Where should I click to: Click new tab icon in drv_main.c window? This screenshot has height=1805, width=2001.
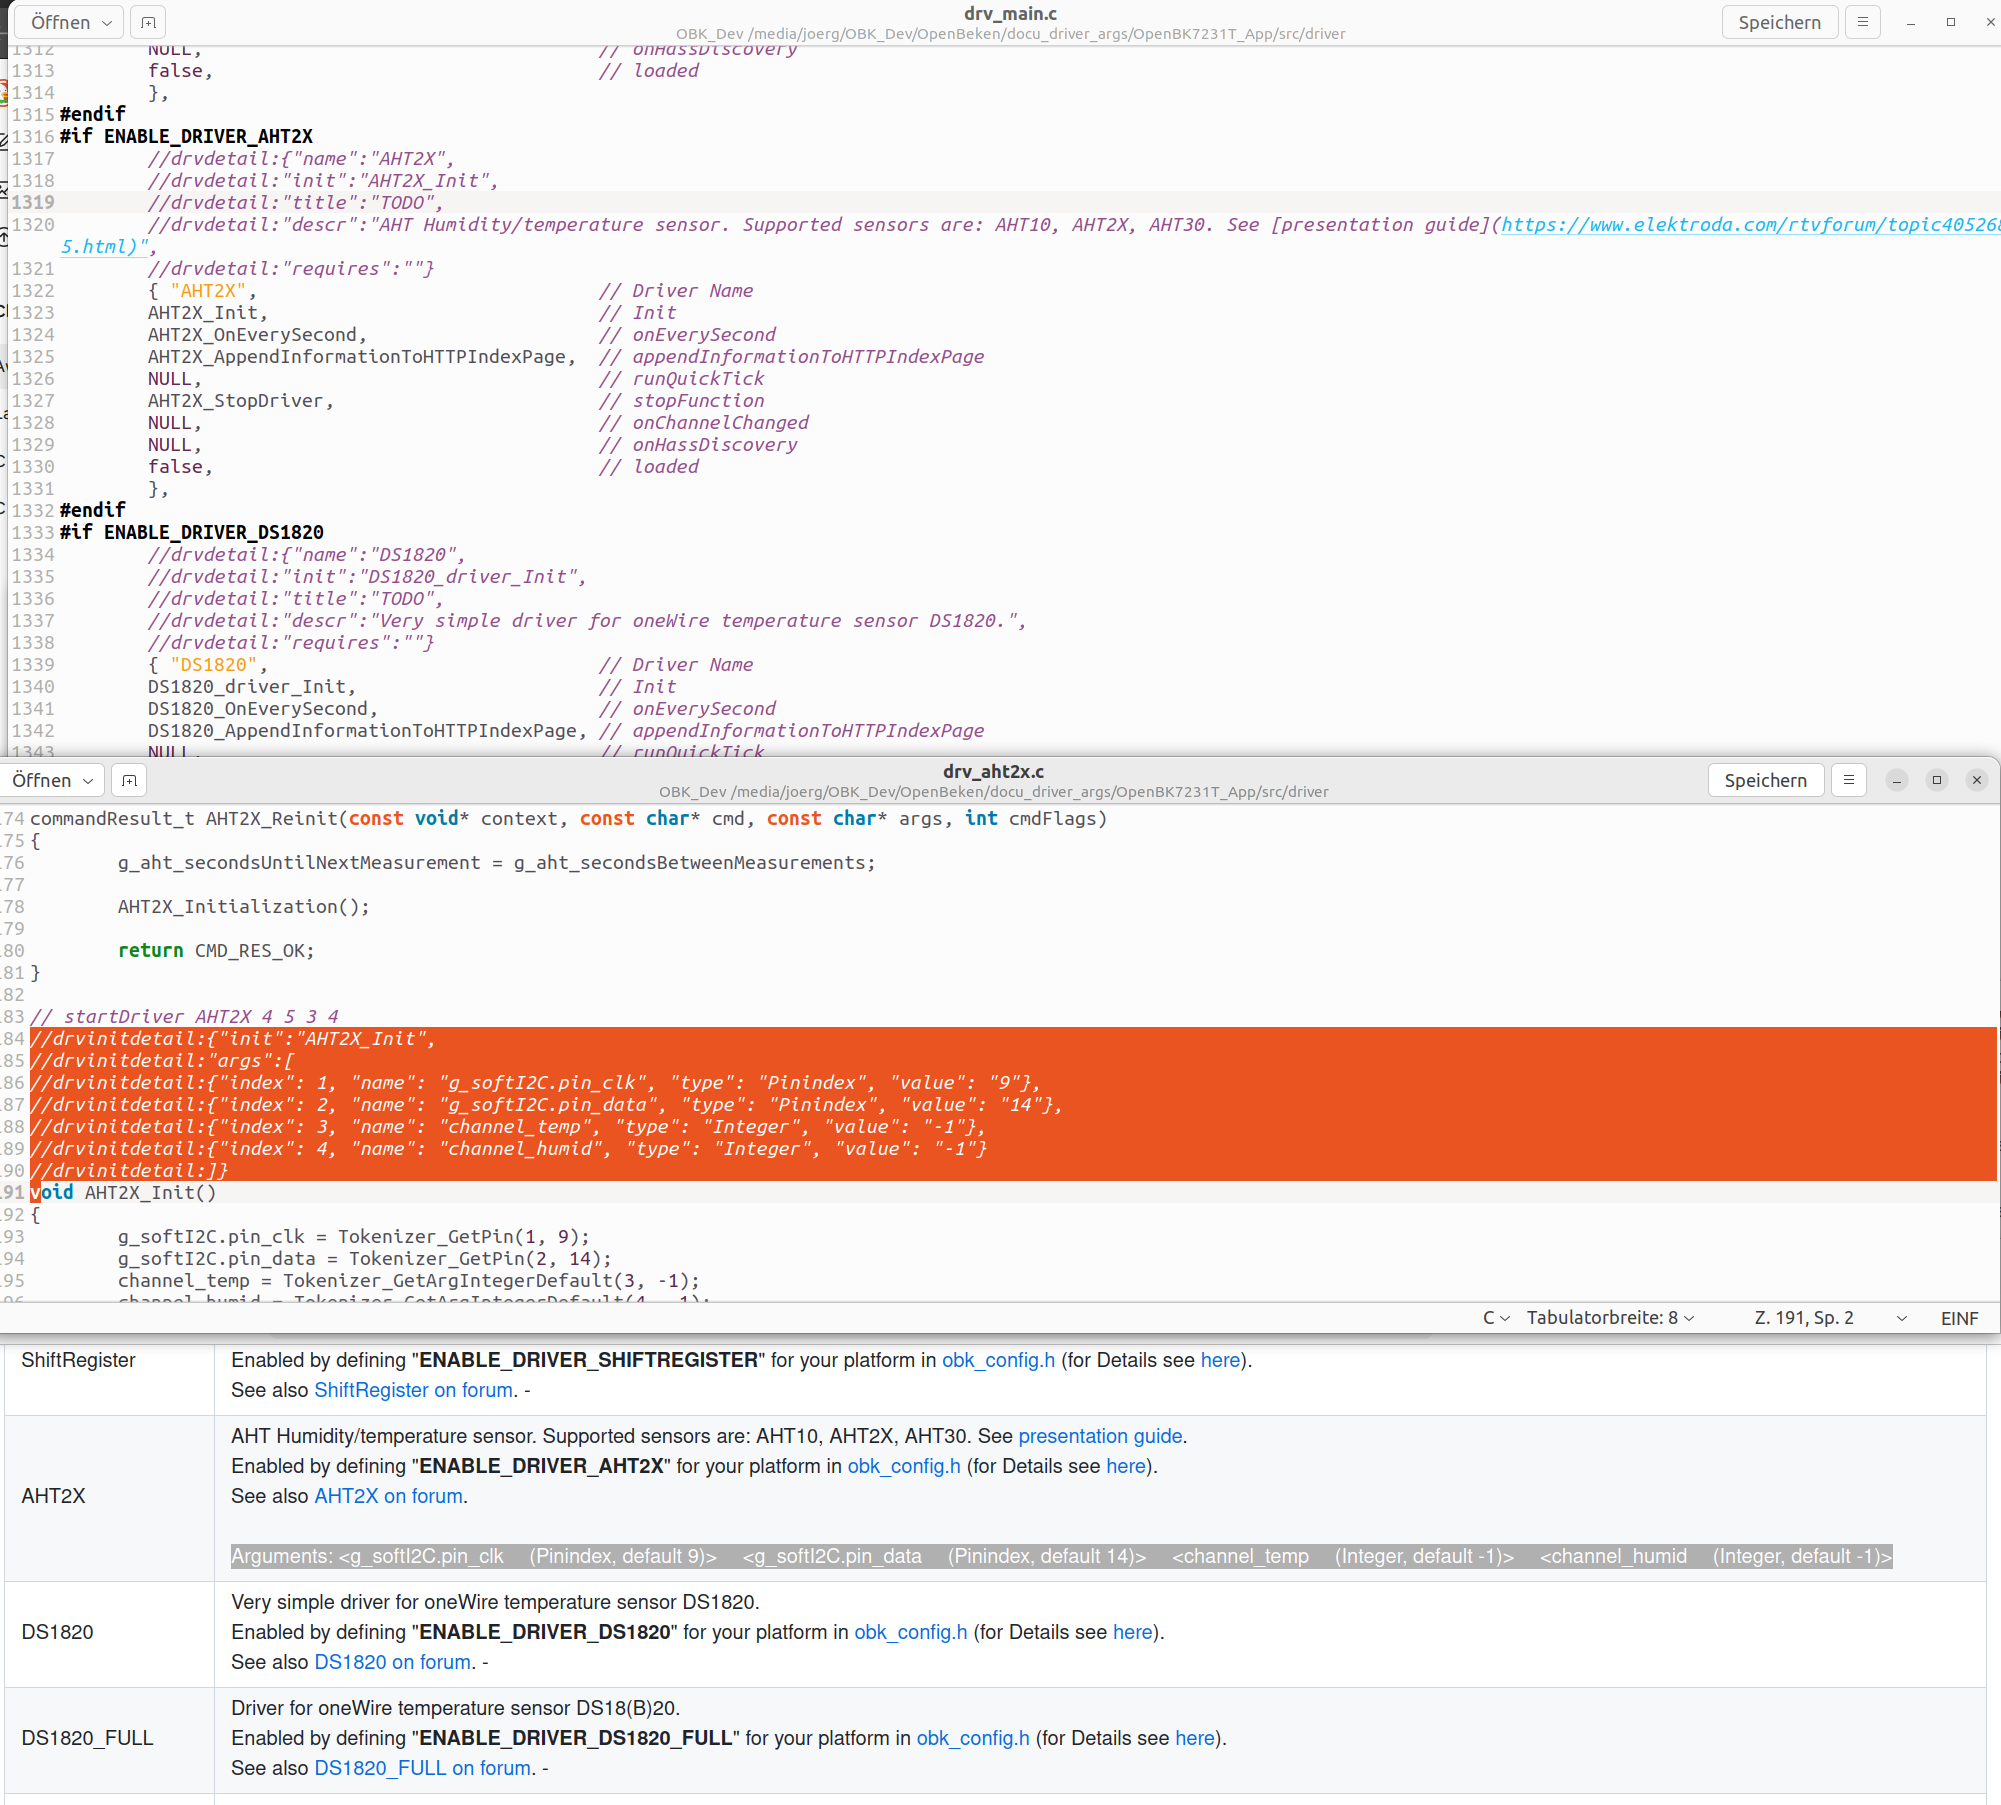pos(148,22)
